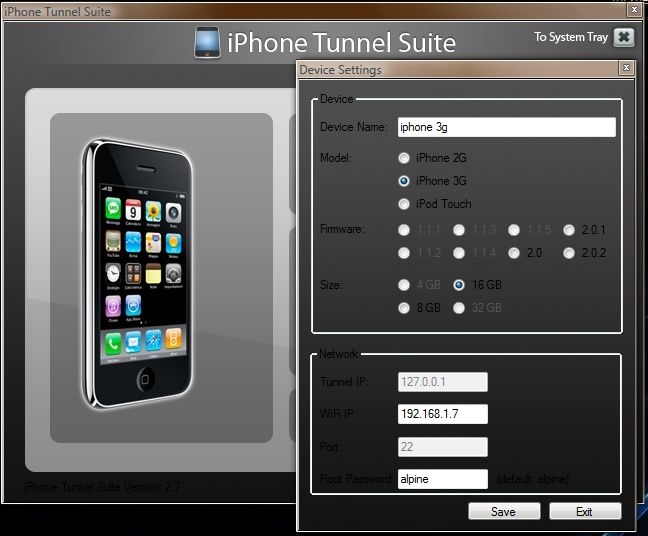Image resolution: width=648 pixels, height=536 pixels.
Task: Choose firmware 2.0.1 radio button
Action: 569,230
